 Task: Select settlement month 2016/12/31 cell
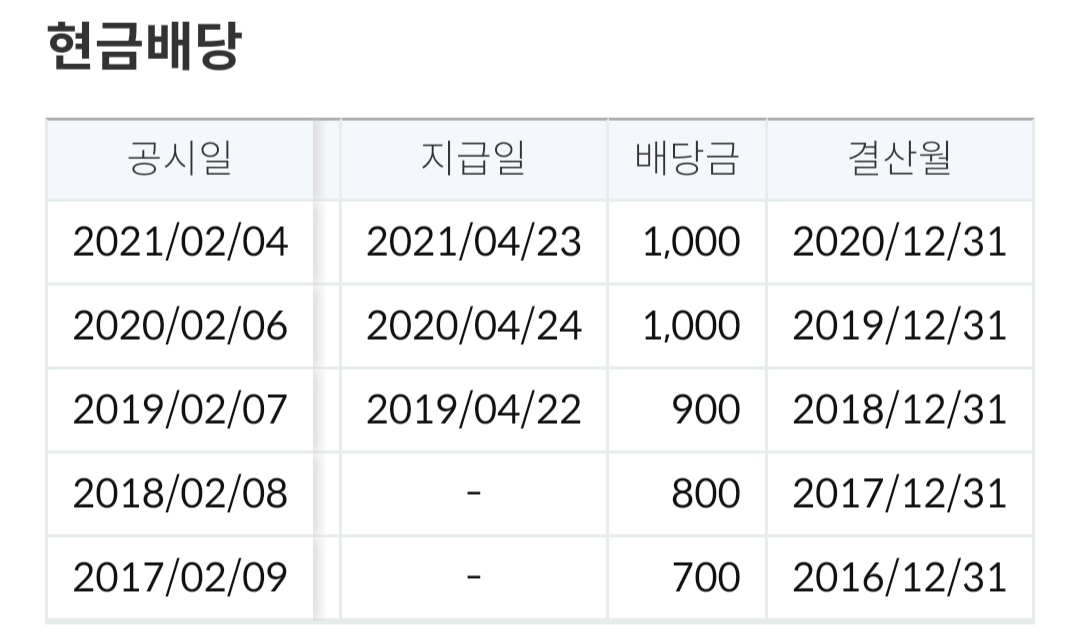pyautogui.click(x=900, y=578)
